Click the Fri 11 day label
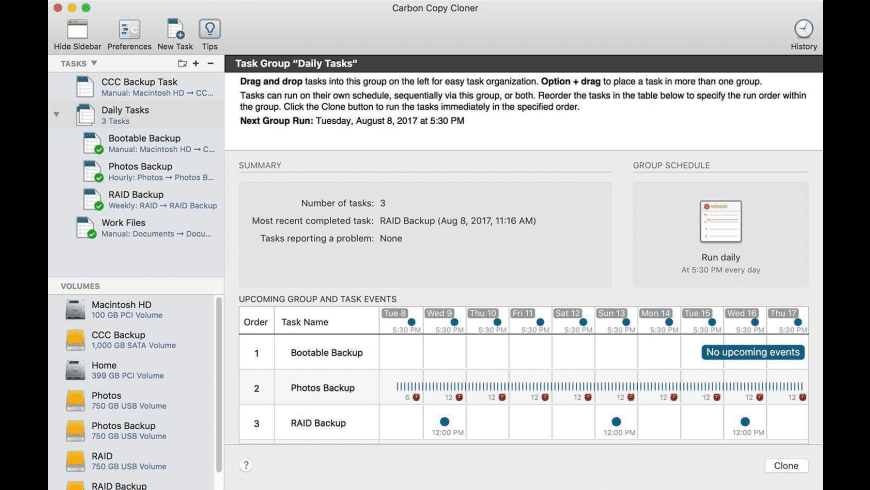The height and width of the screenshot is (490, 870). click(523, 313)
